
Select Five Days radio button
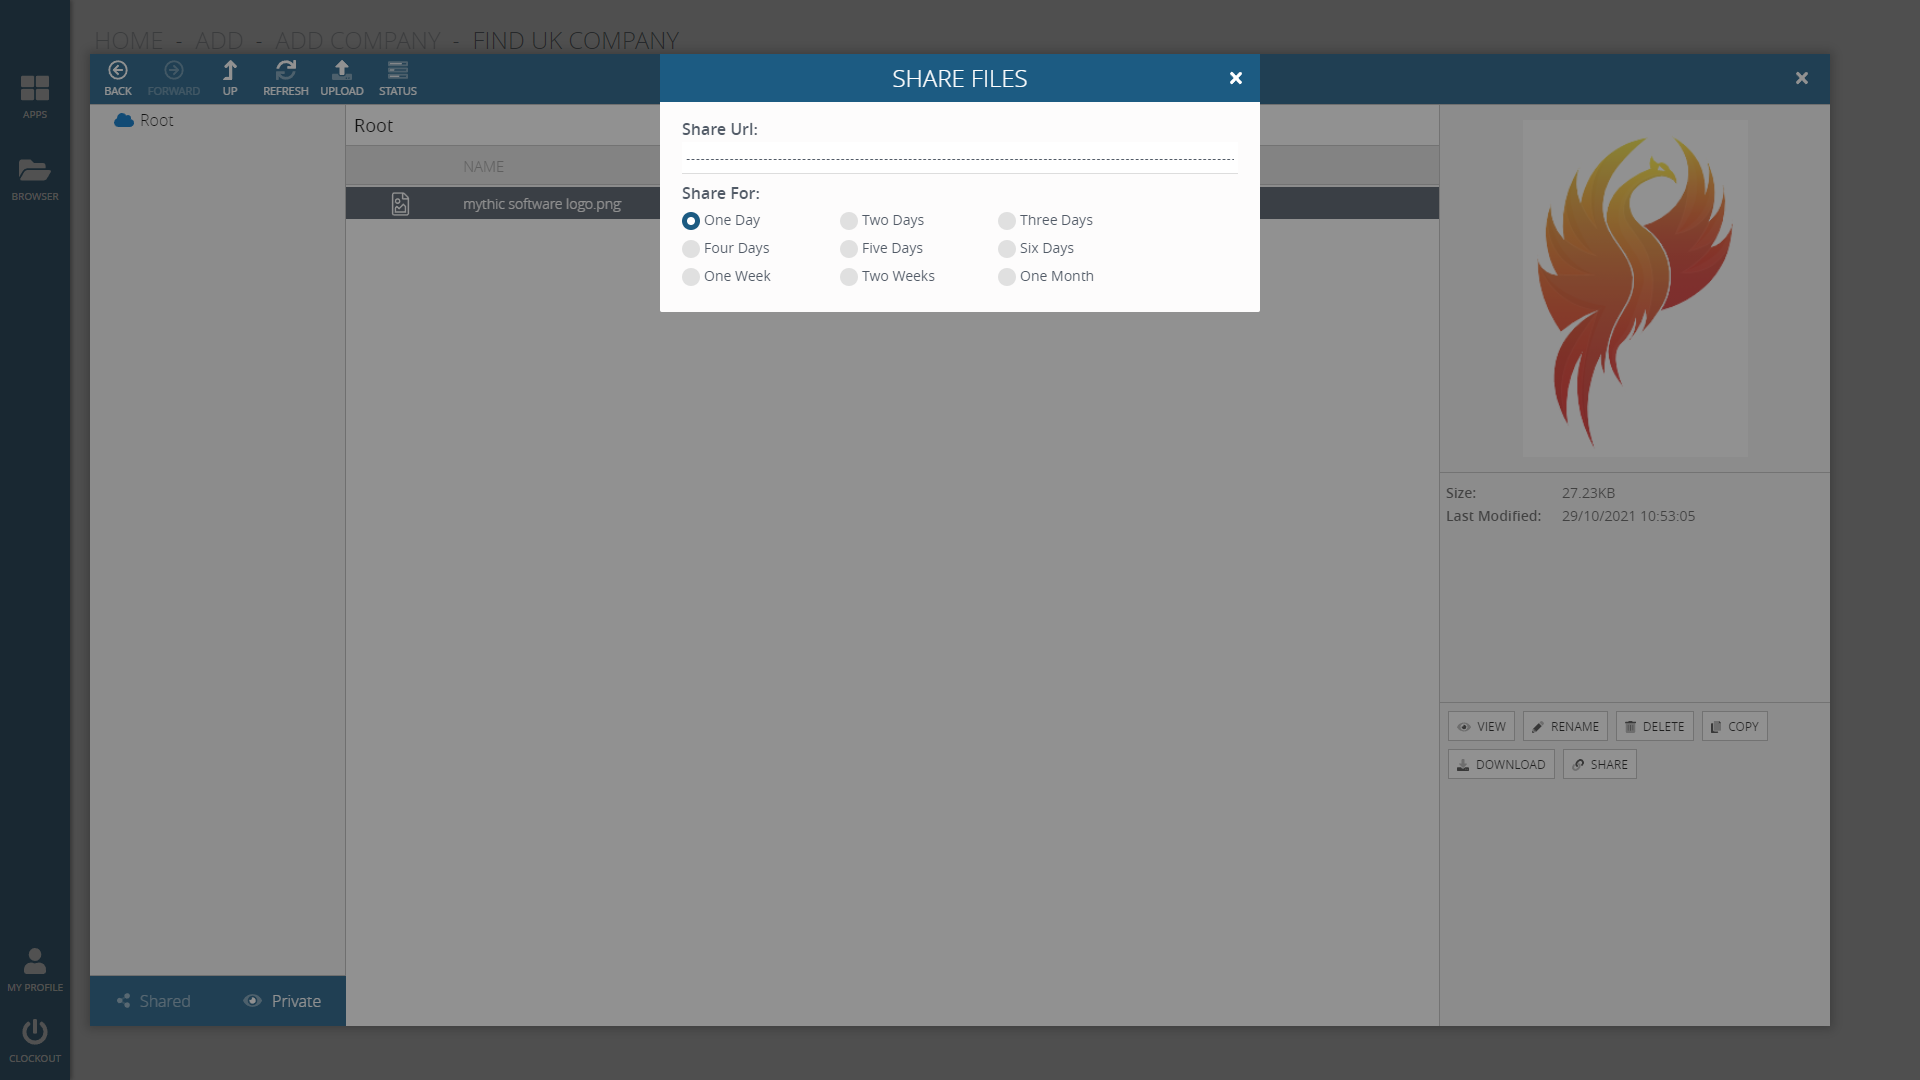(849, 249)
